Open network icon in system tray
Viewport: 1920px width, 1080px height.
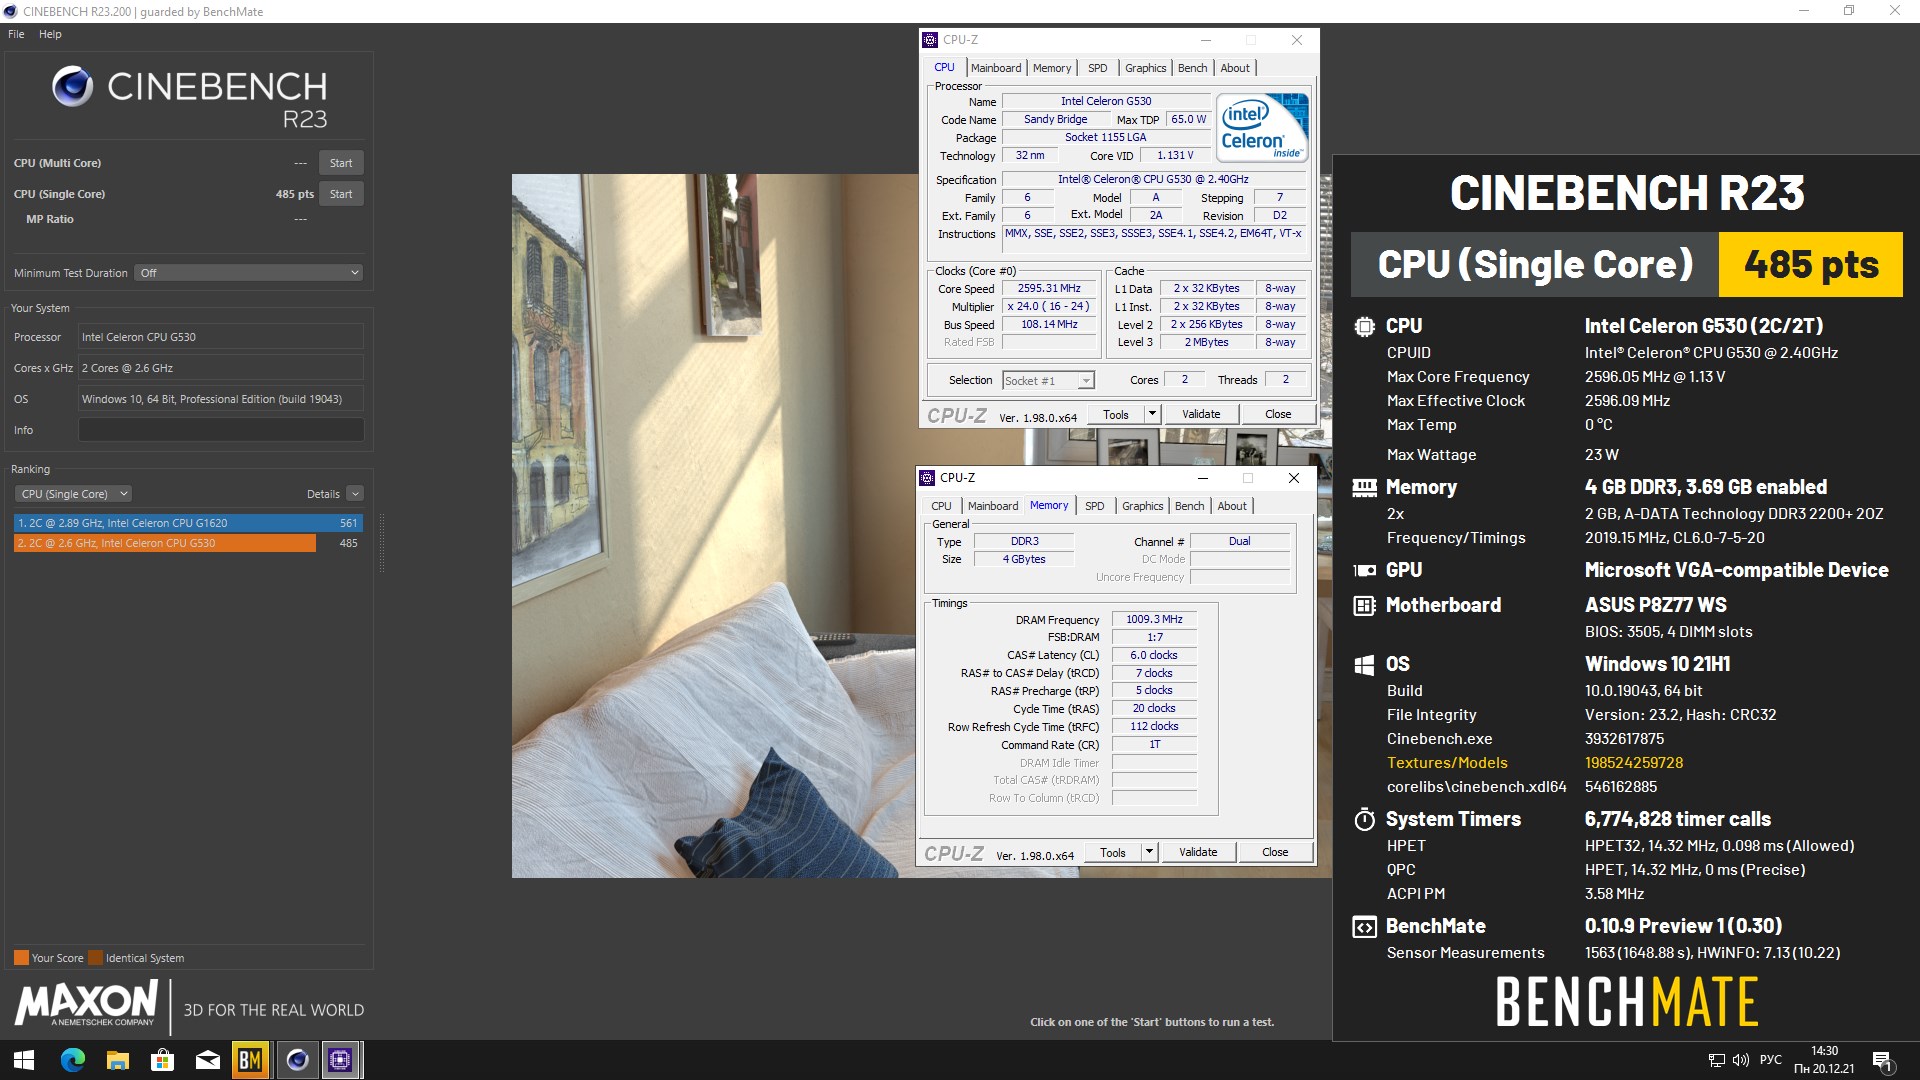(x=1716, y=1060)
